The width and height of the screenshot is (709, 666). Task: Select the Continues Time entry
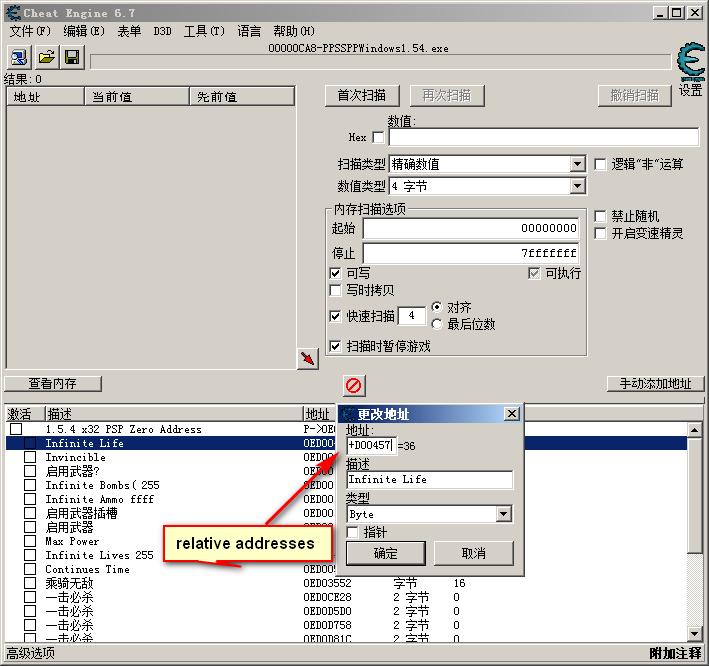coord(87,569)
